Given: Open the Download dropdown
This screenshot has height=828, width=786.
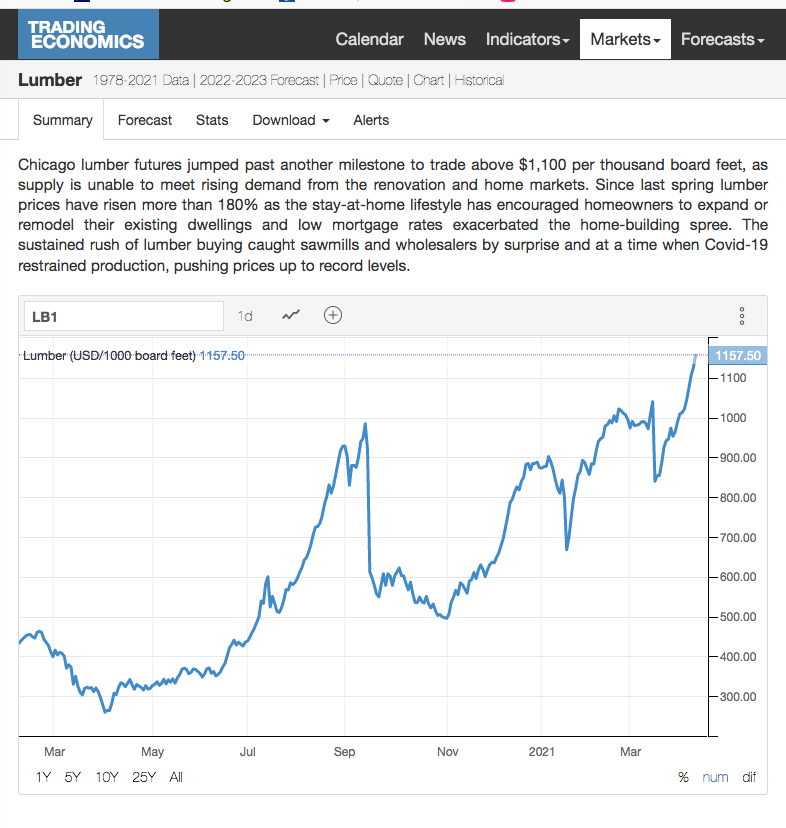Looking at the screenshot, I should 291,120.
